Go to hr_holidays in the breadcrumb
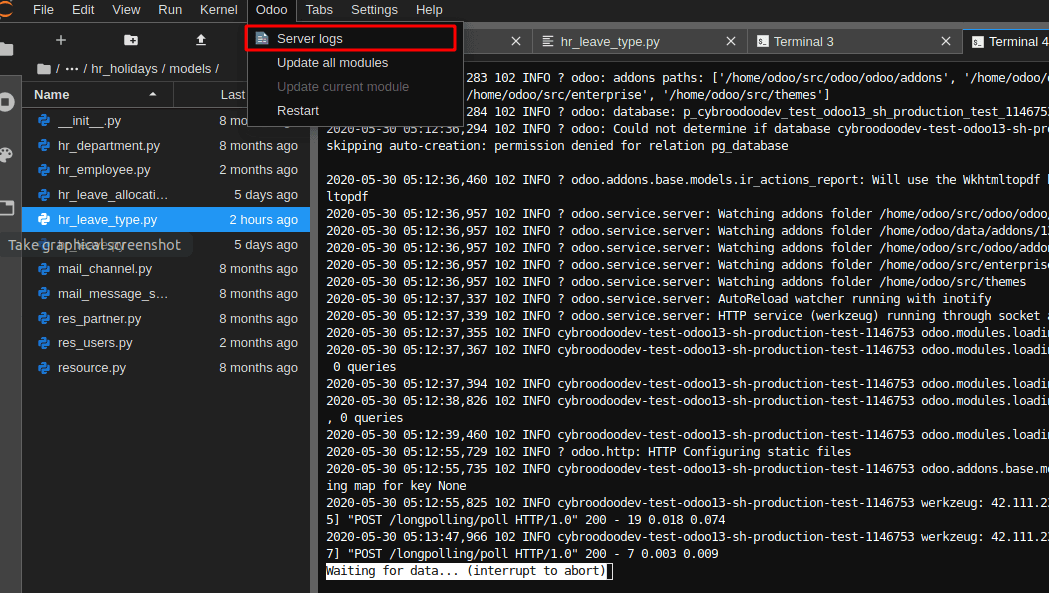1049x593 pixels. tap(124, 69)
